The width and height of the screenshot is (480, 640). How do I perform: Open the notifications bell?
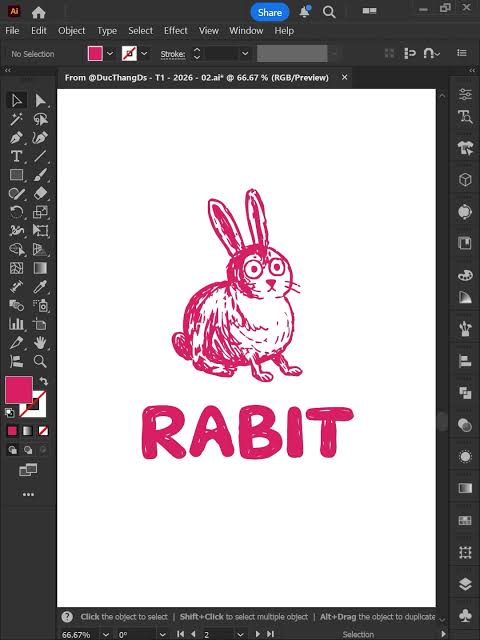pos(304,12)
